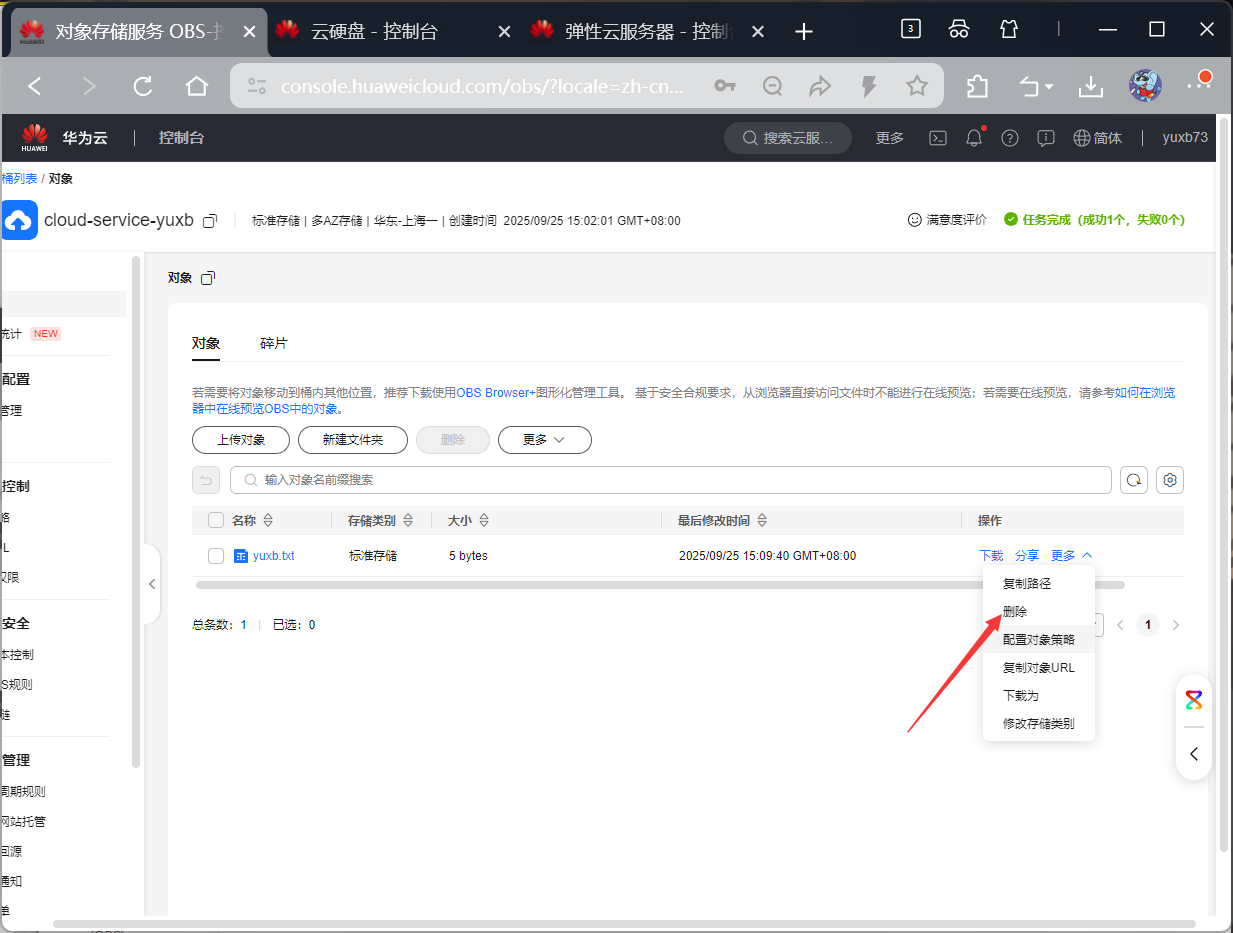Screen dimensions: 1233x933
Task: Sort by 大小 column
Action: (x=484, y=521)
